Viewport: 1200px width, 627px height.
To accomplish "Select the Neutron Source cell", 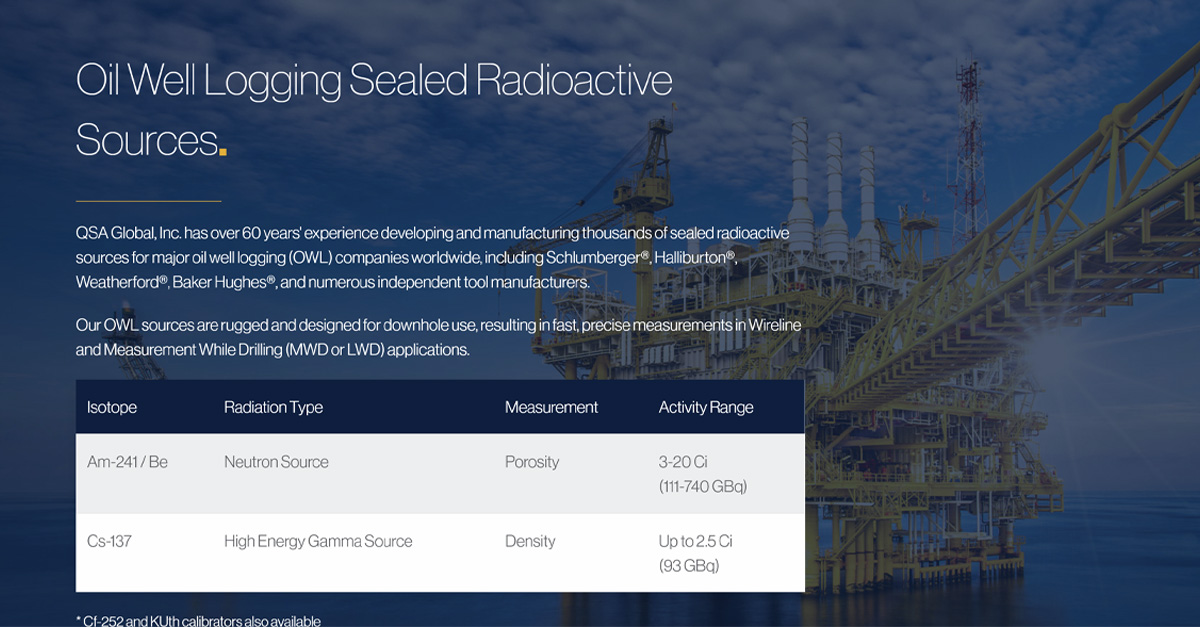I will [276, 462].
